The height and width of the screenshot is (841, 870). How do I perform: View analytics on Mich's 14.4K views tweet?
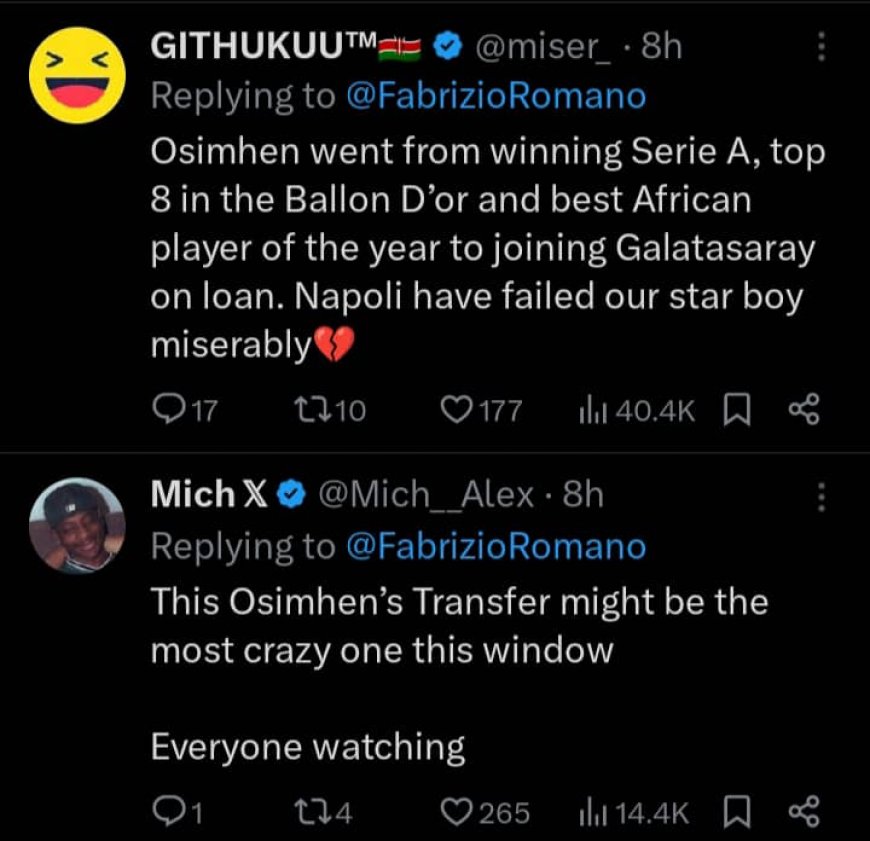pyautogui.click(x=591, y=811)
